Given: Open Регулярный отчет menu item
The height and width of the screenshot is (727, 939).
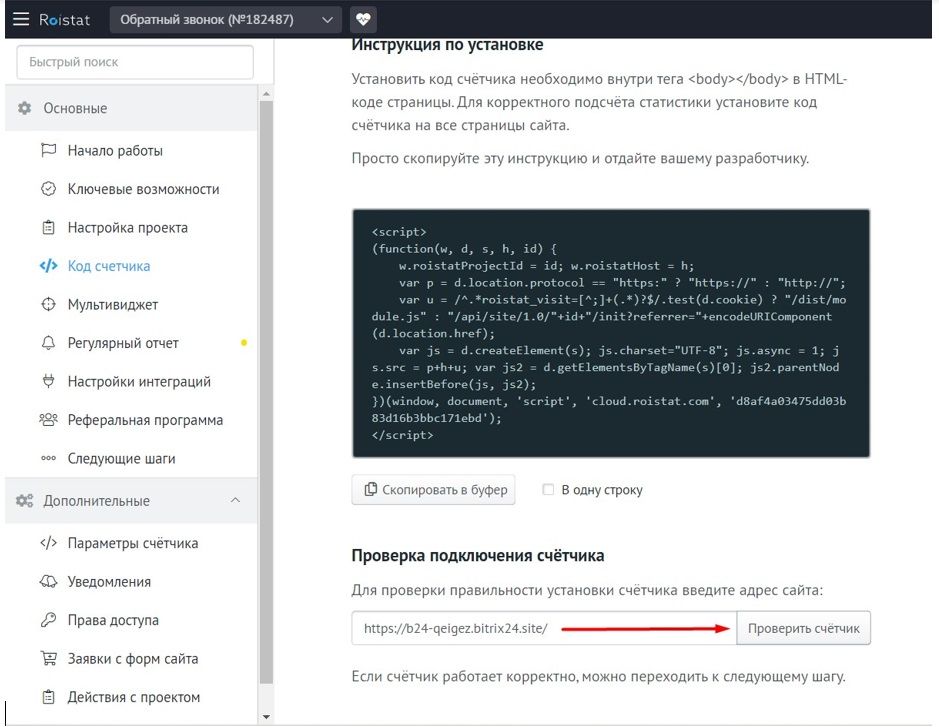Looking at the screenshot, I should pos(123,343).
